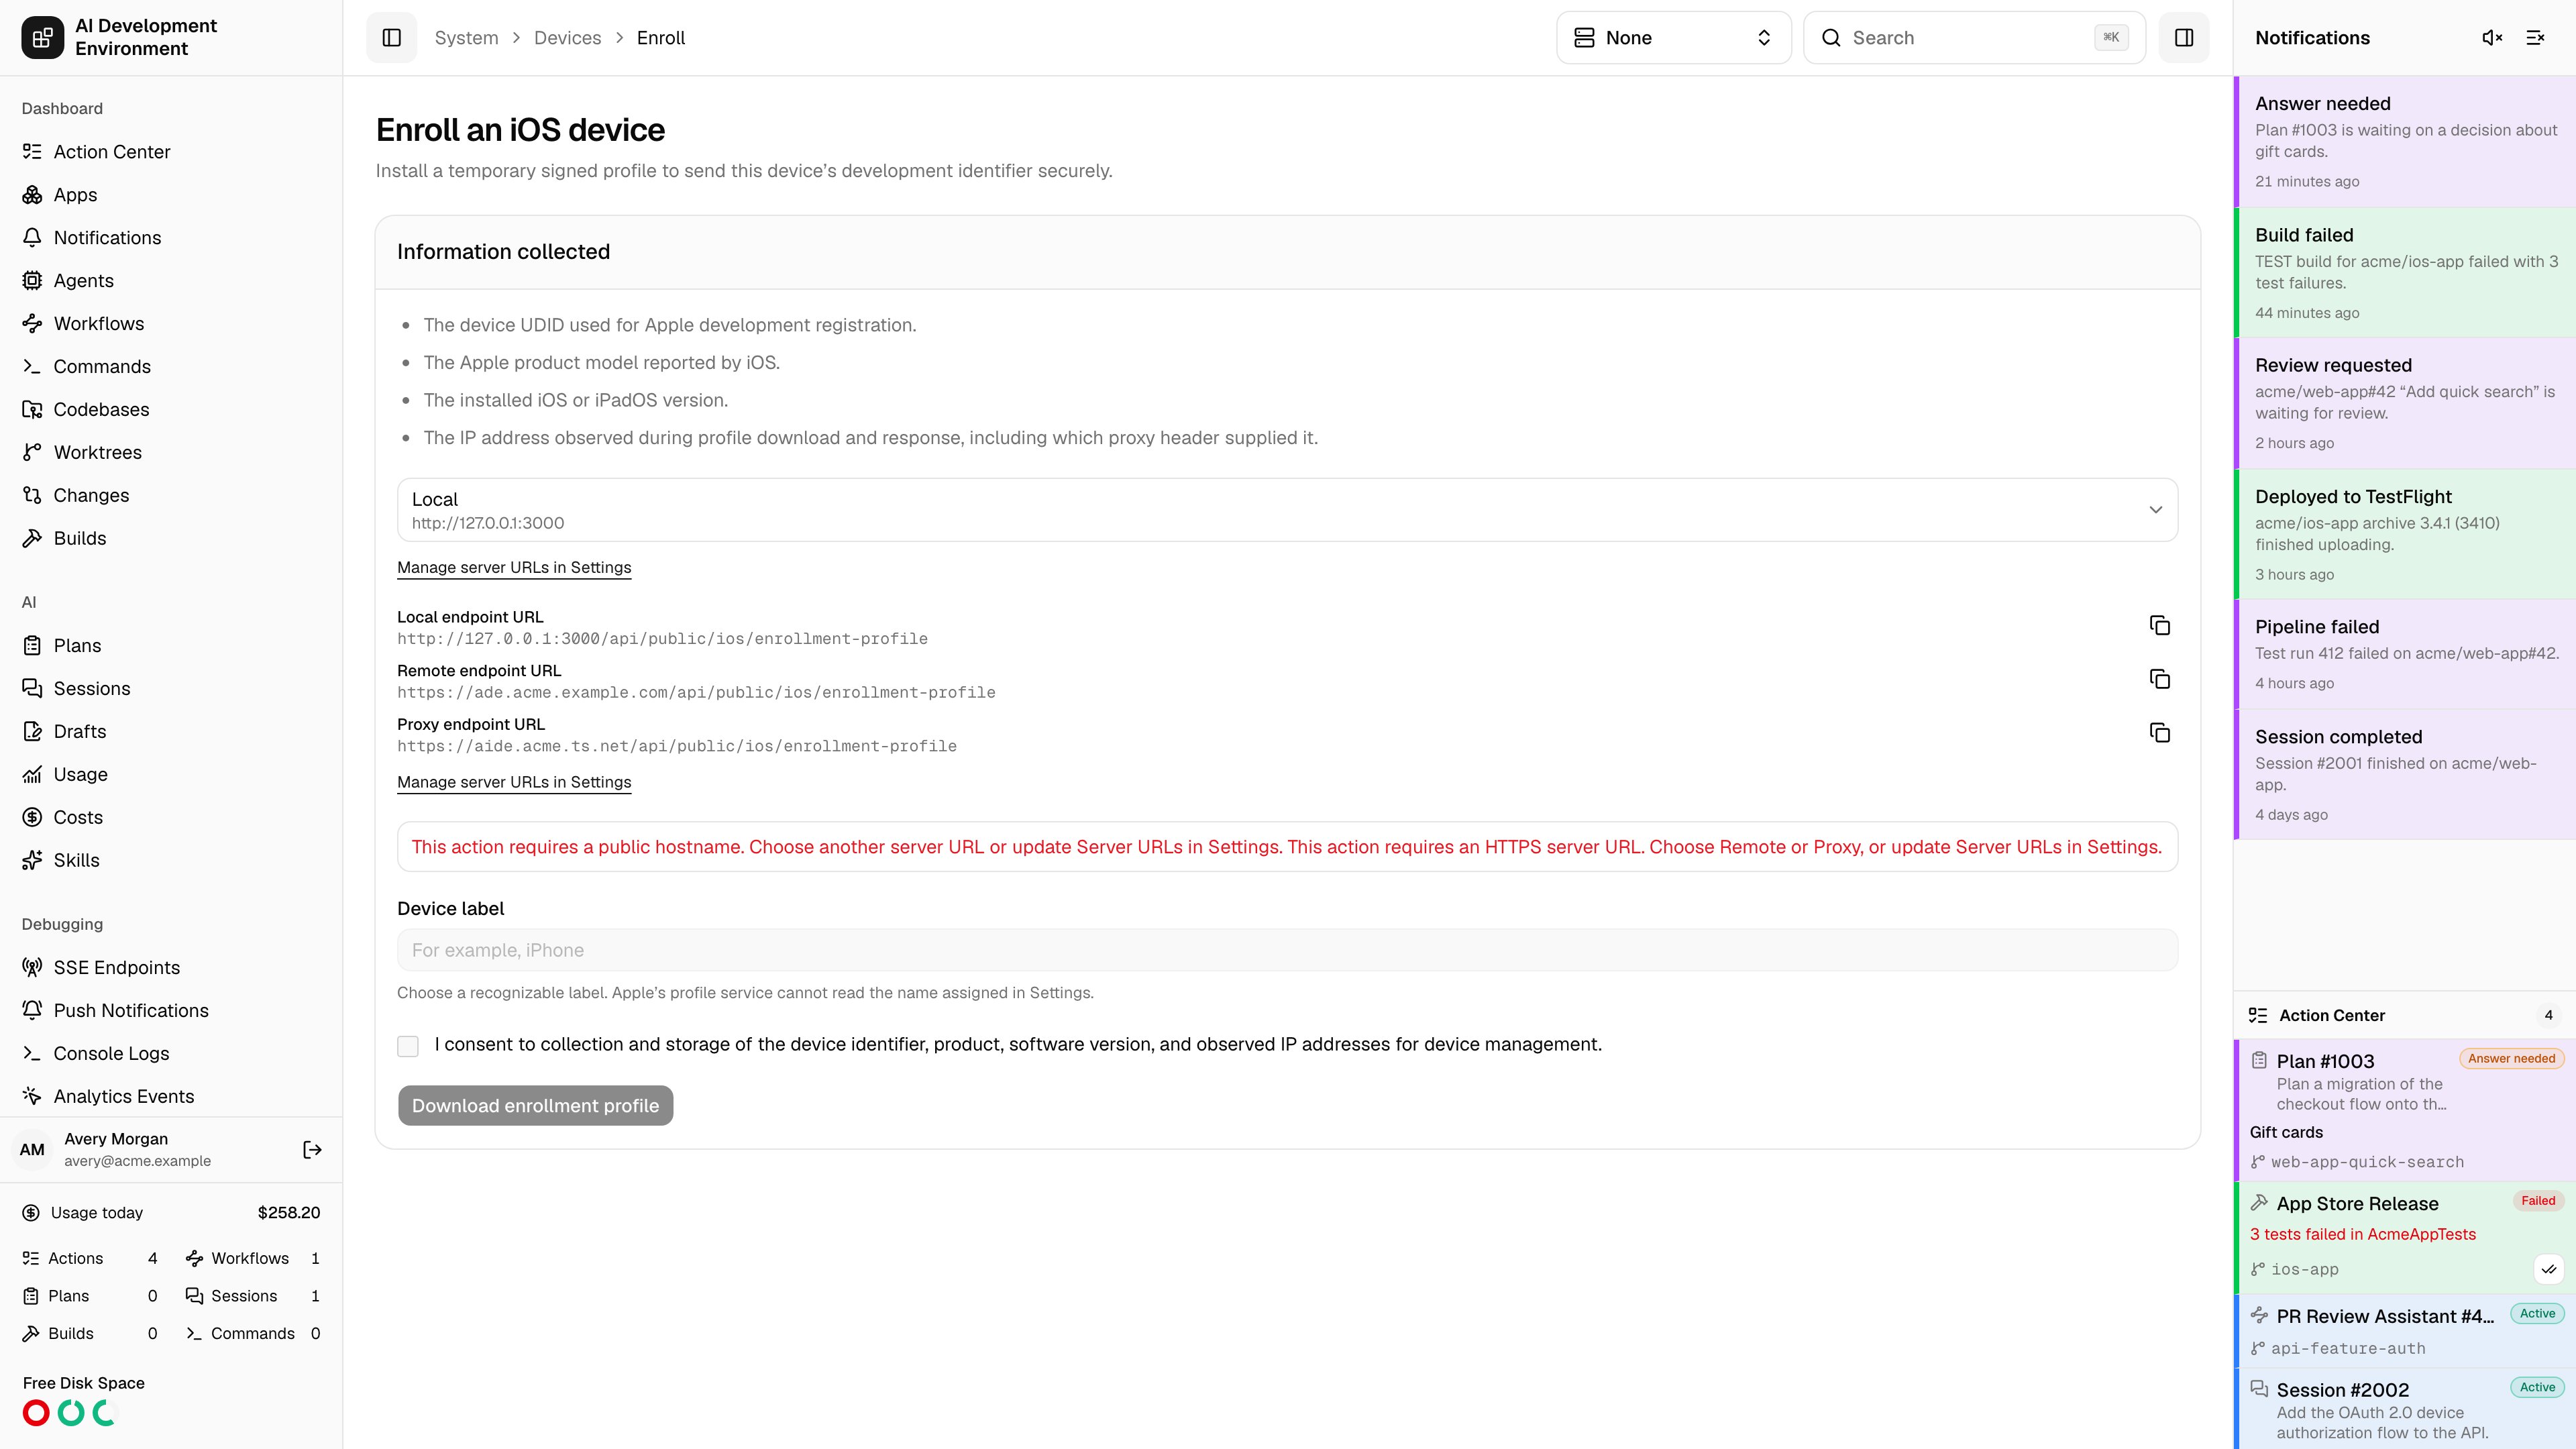The image size is (2576, 1449).
Task: Open the Review requested notification
Action: click(x=2405, y=403)
